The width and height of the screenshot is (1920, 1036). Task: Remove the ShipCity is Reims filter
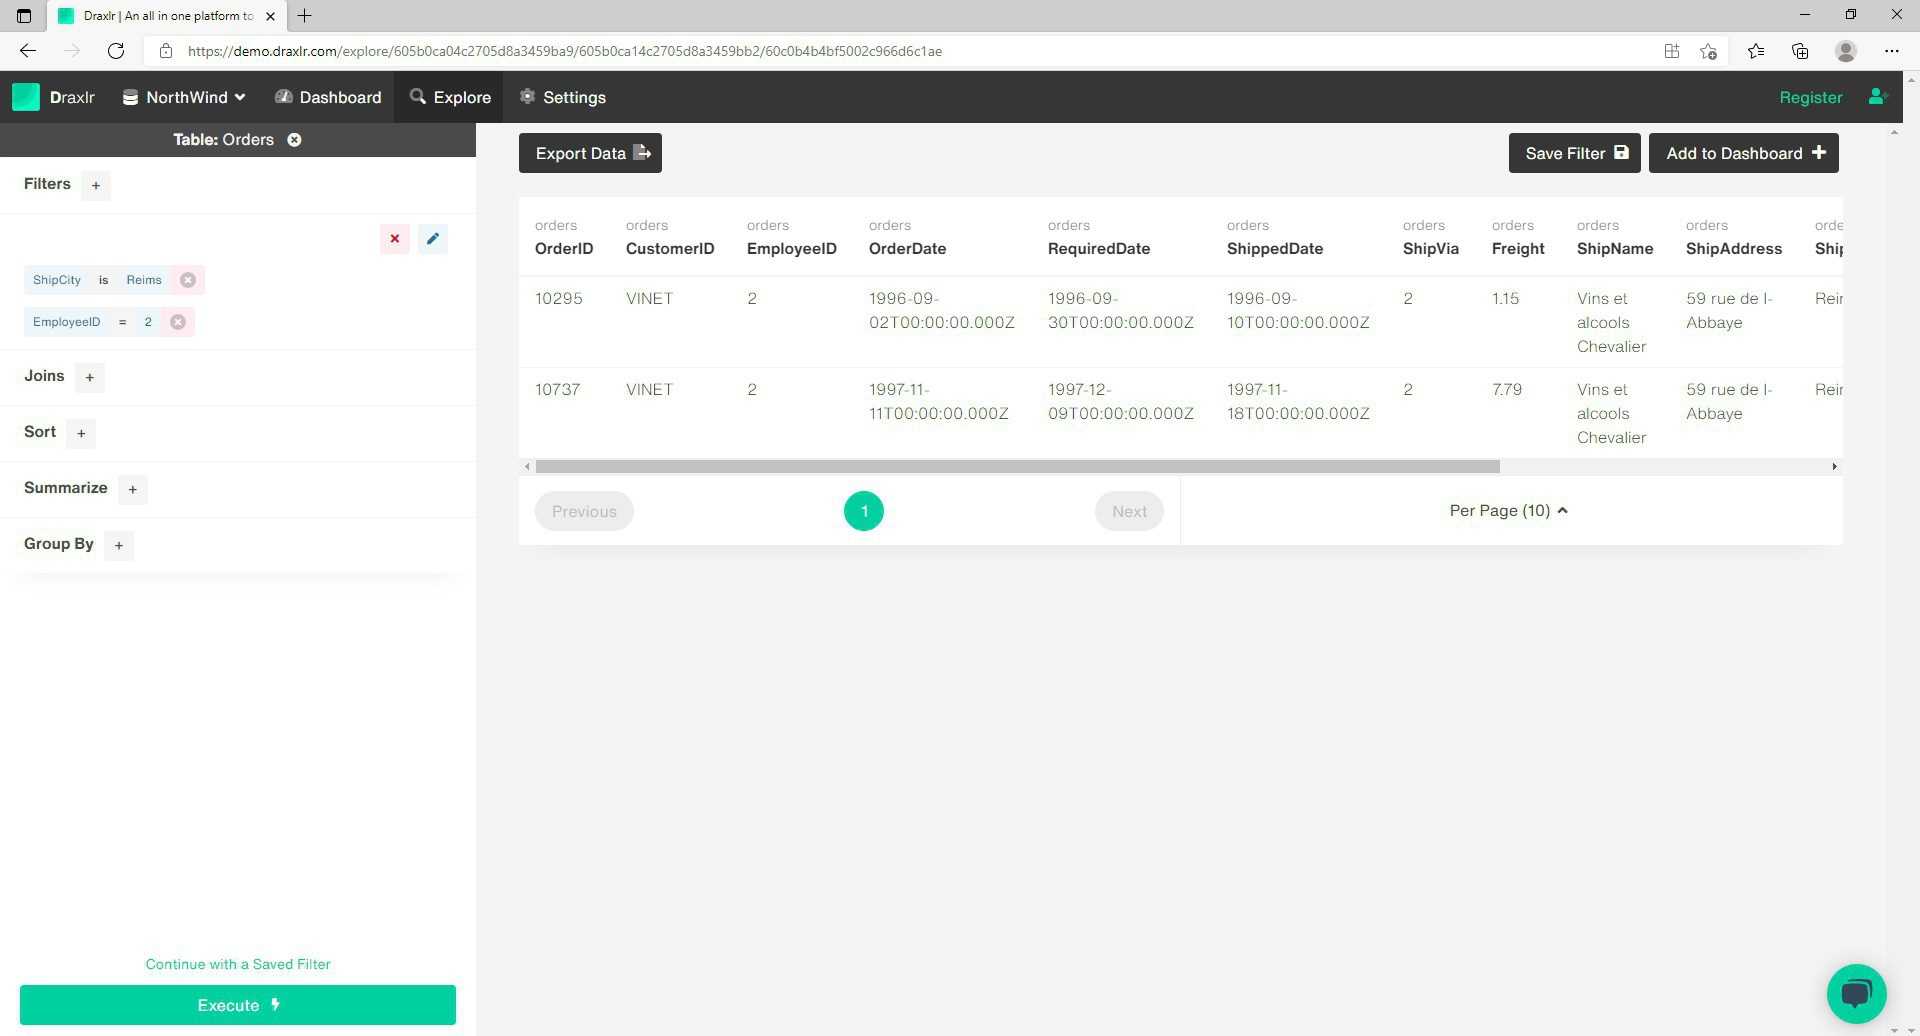tap(188, 280)
